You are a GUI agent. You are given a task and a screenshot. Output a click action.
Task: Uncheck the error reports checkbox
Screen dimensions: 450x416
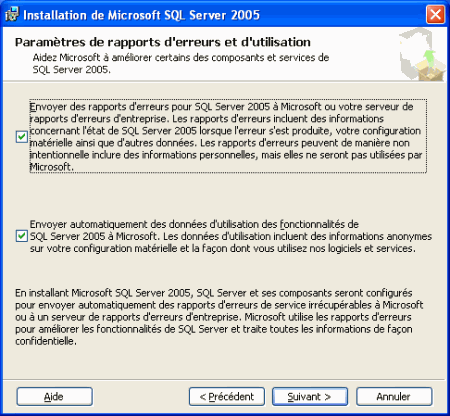pos(22,137)
